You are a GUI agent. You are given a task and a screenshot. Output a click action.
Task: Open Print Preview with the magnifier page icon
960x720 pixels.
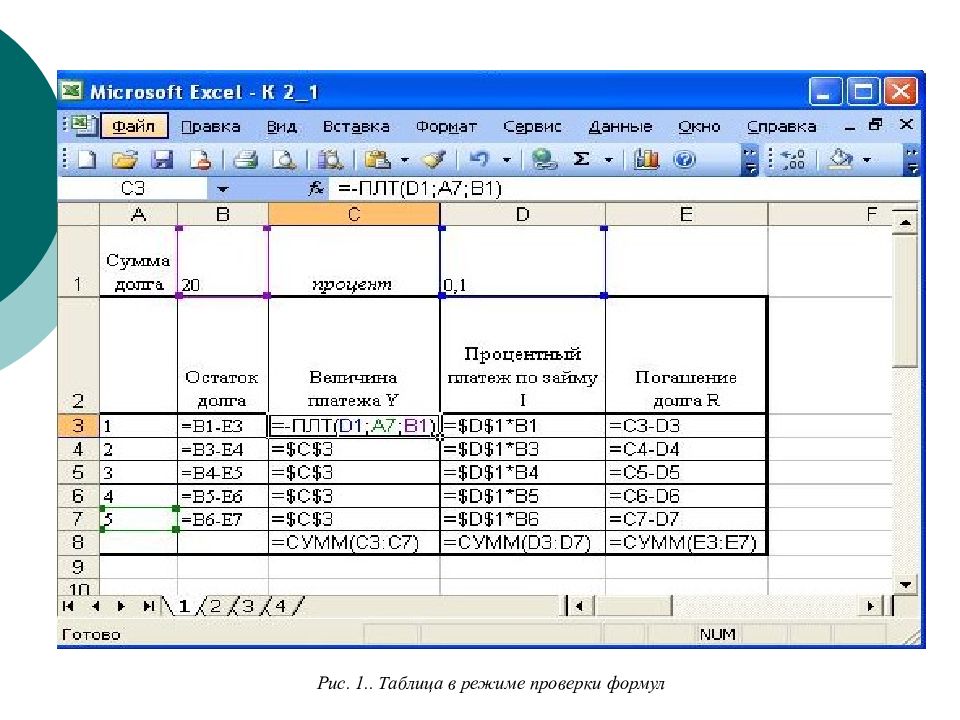click(x=283, y=160)
